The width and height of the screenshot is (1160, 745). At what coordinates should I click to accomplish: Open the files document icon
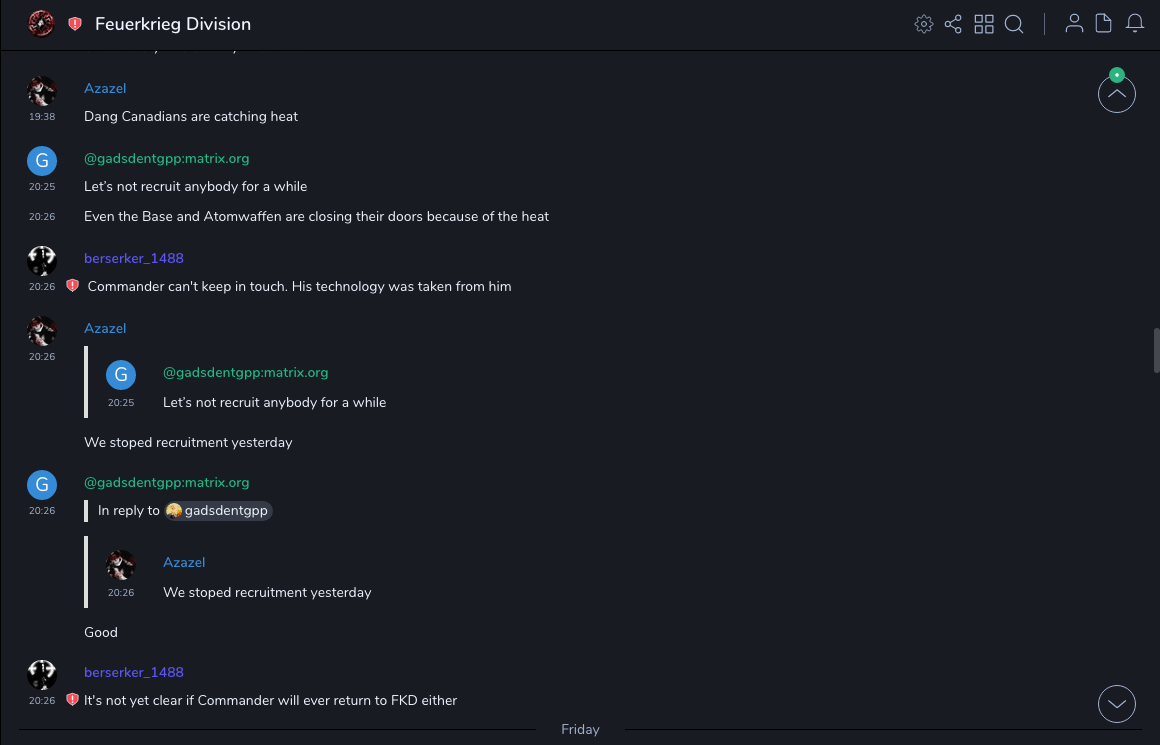(x=1104, y=24)
